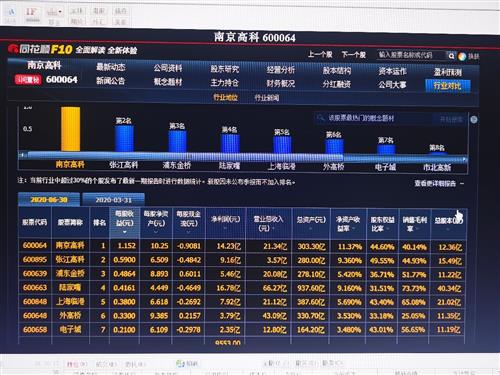500x375 pixels.
Task: Go to 下一个股 next stock
Action: click(354, 54)
